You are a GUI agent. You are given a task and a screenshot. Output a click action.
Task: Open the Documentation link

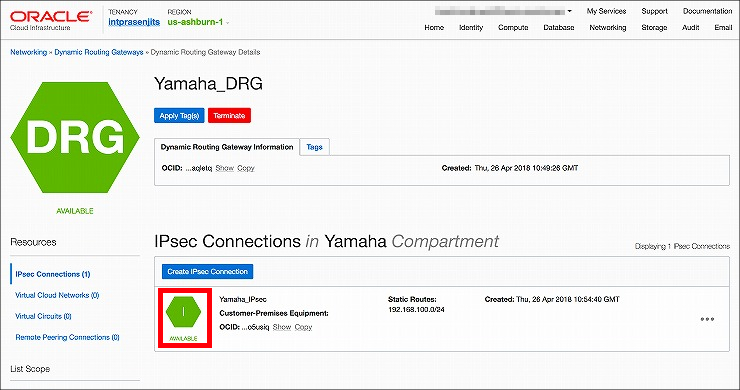click(x=707, y=11)
